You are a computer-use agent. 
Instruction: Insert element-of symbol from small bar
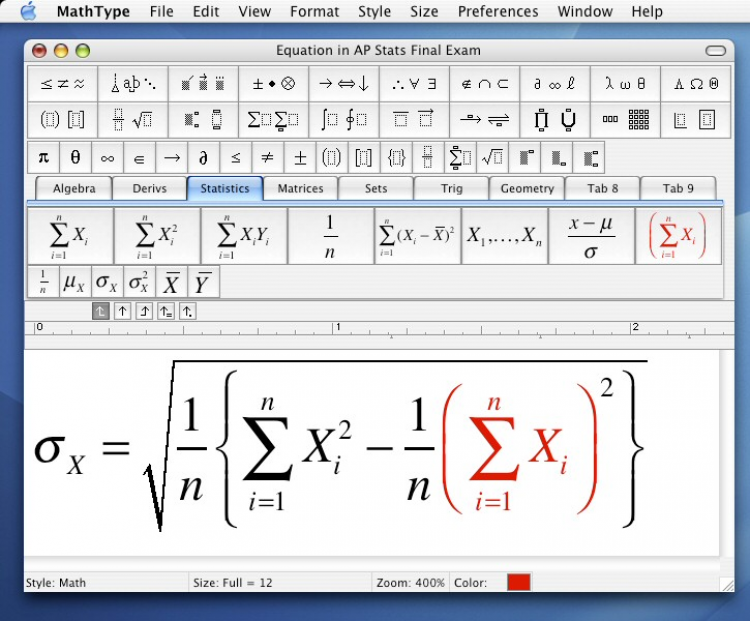point(140,157)
